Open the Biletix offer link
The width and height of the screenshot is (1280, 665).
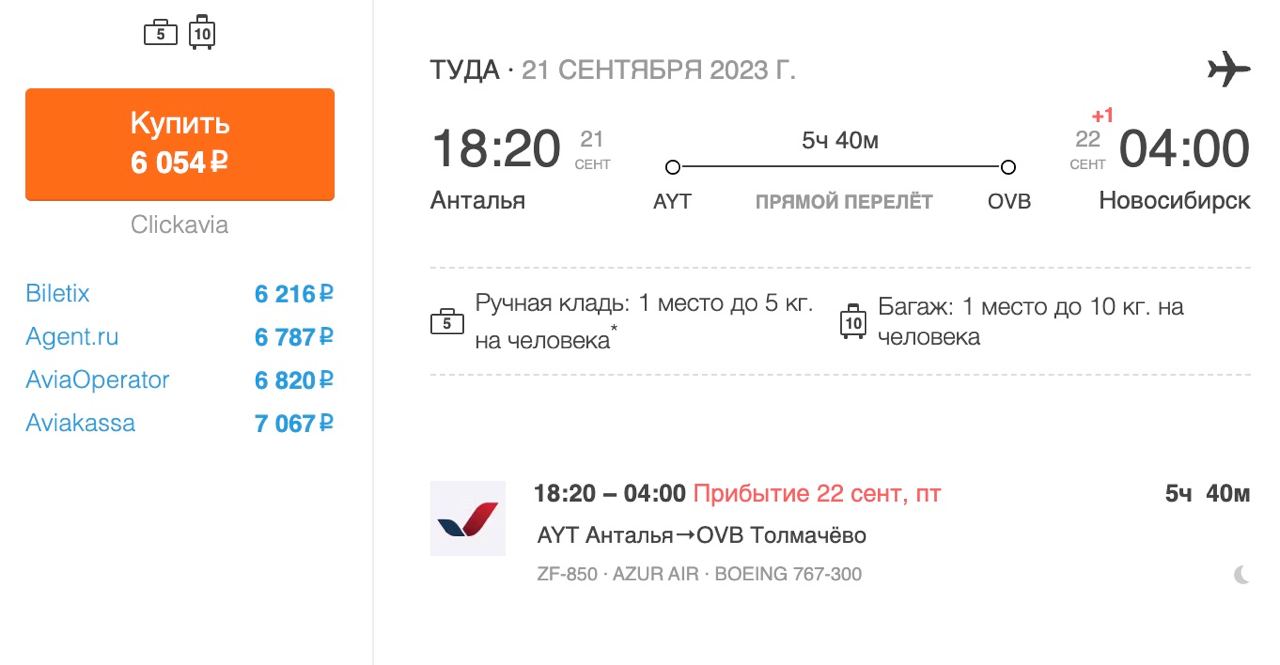click(x=57, y=294)
